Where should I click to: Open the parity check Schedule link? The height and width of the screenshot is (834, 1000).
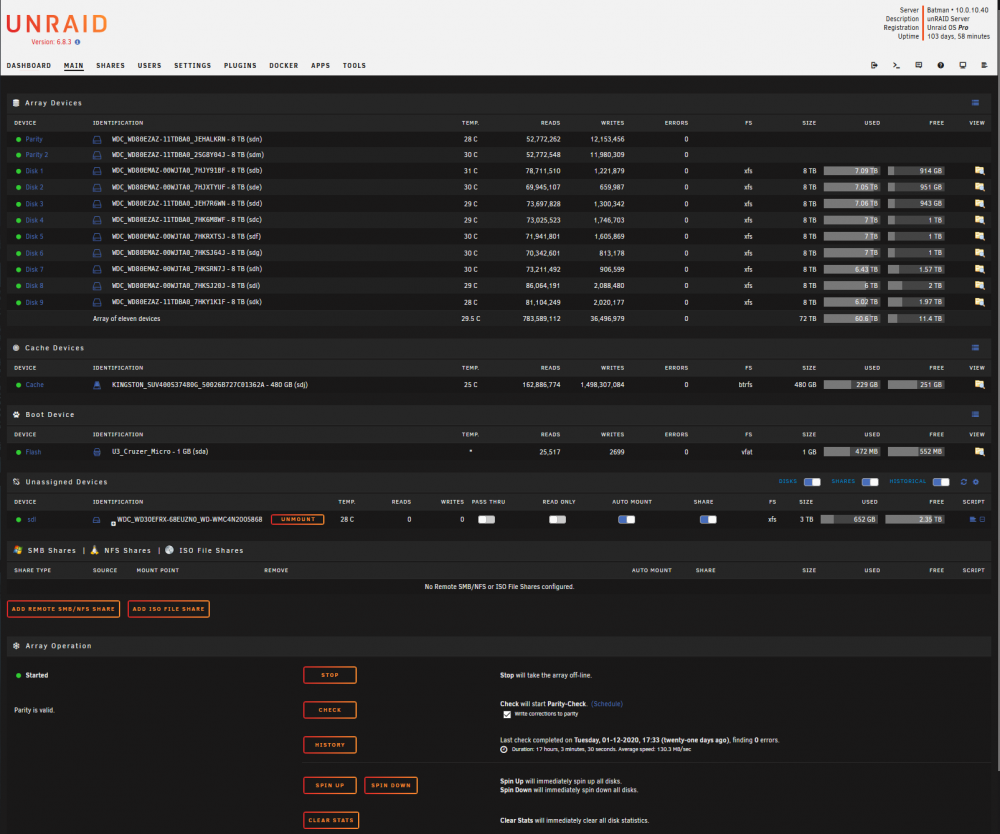pos(607,704)
